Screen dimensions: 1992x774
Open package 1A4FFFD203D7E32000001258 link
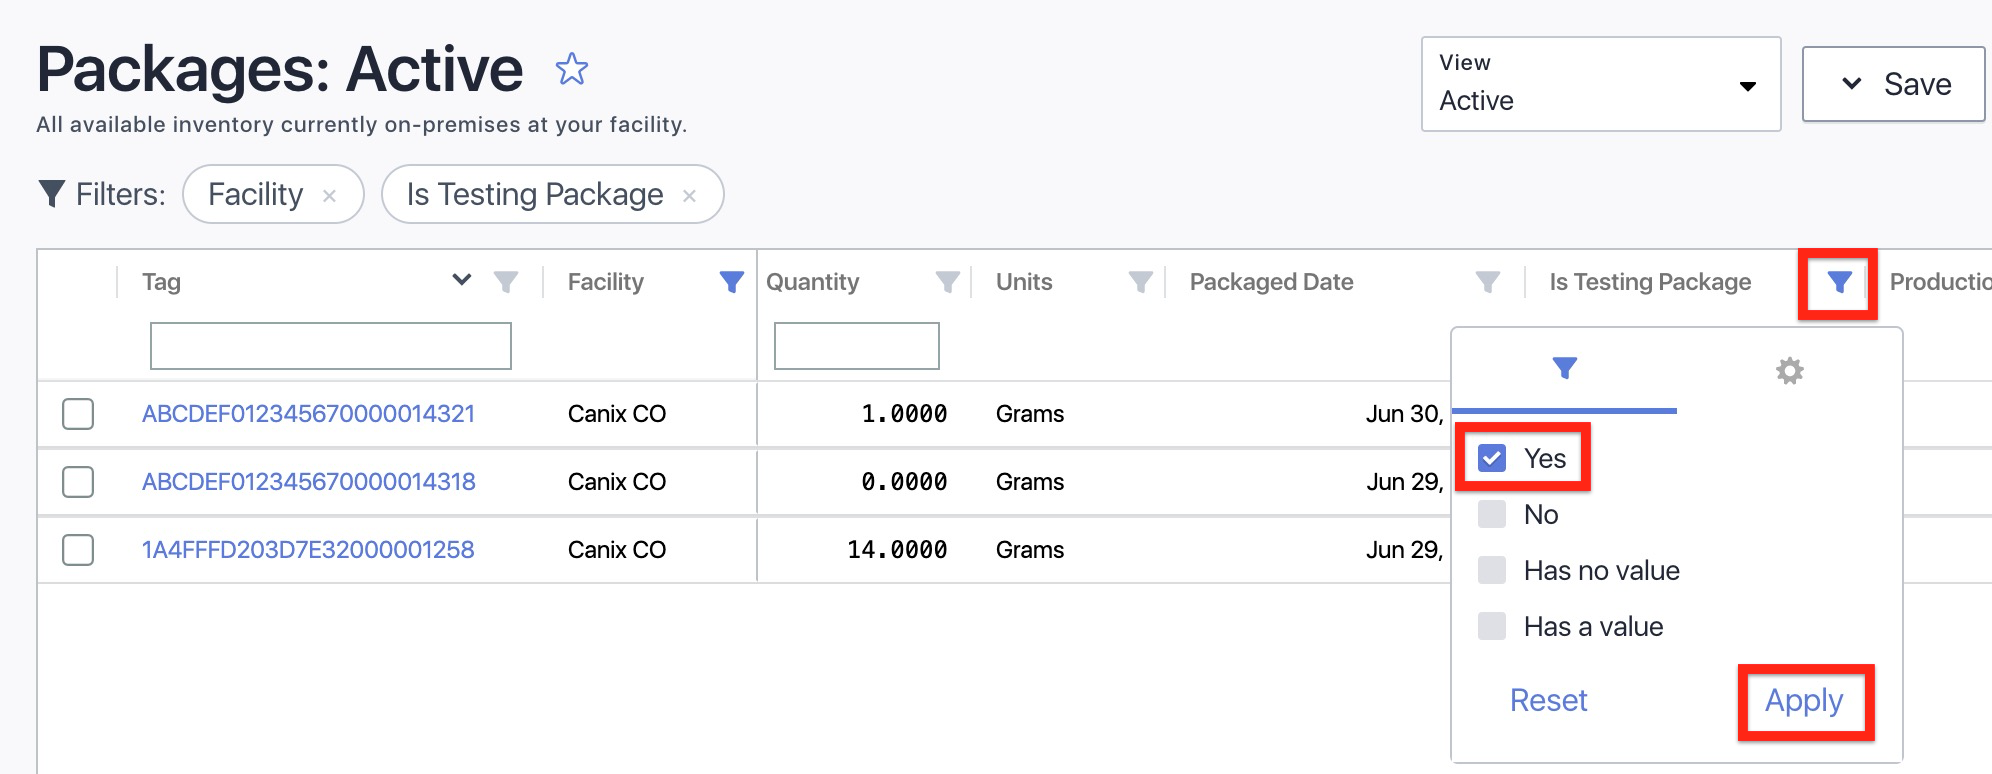point(308,550)
